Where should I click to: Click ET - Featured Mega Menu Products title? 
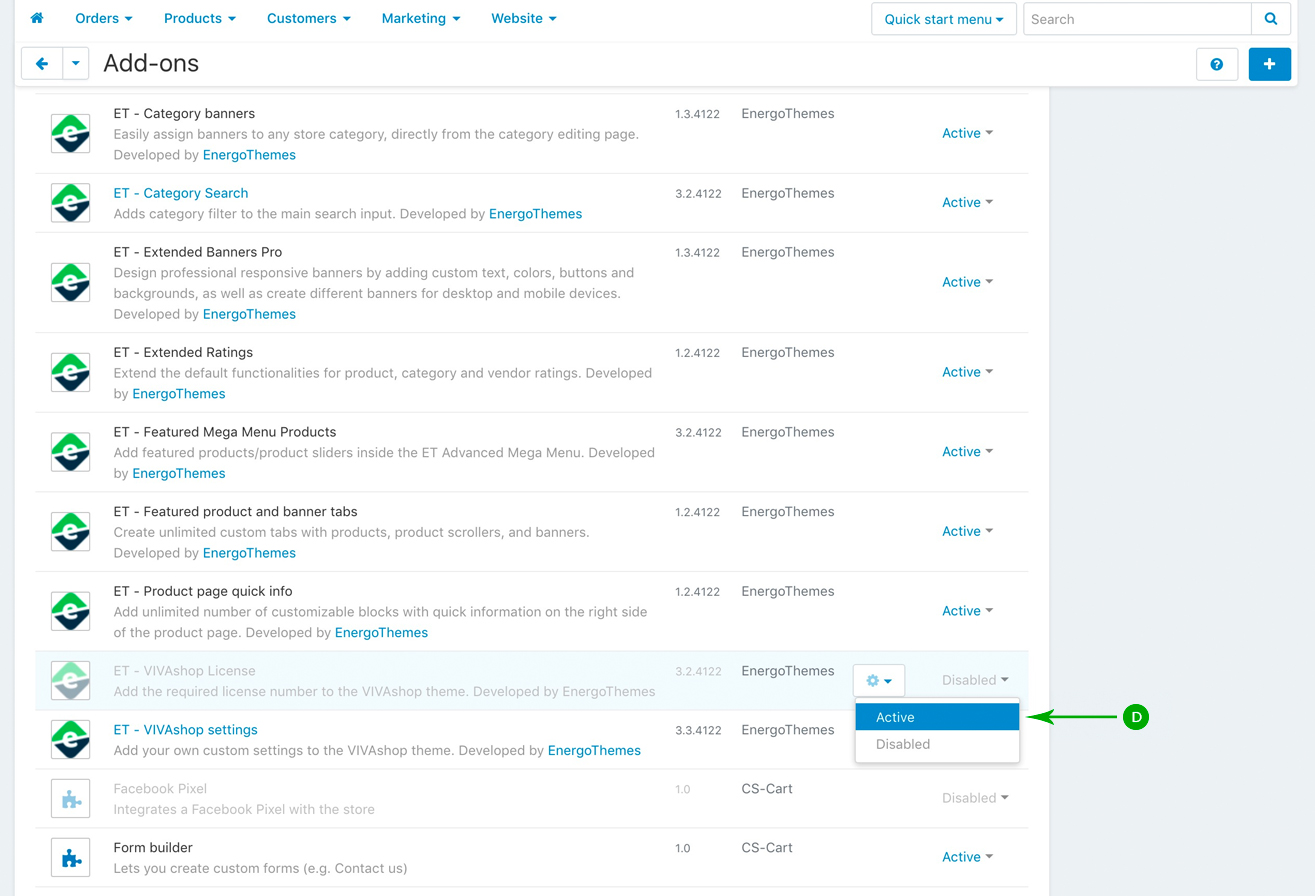coord(225,432)
